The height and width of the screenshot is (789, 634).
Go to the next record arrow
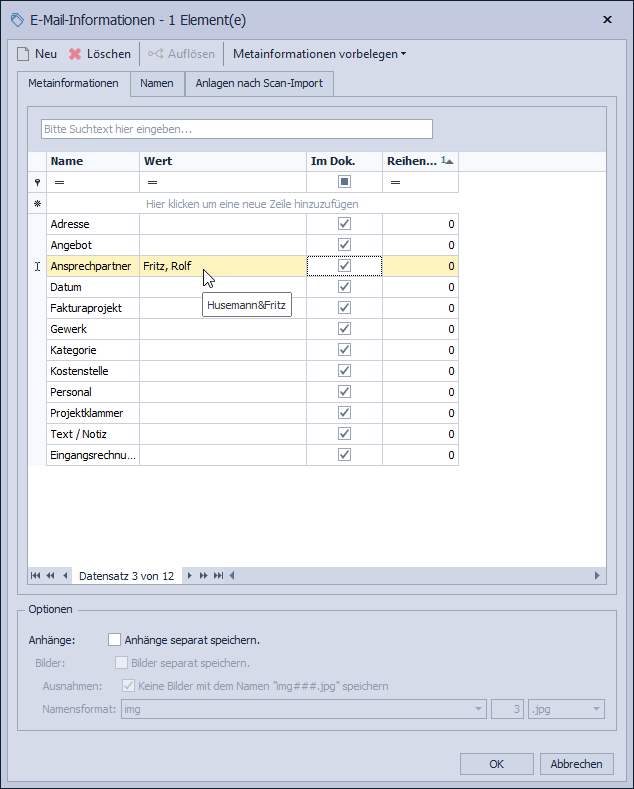(190, 576)
